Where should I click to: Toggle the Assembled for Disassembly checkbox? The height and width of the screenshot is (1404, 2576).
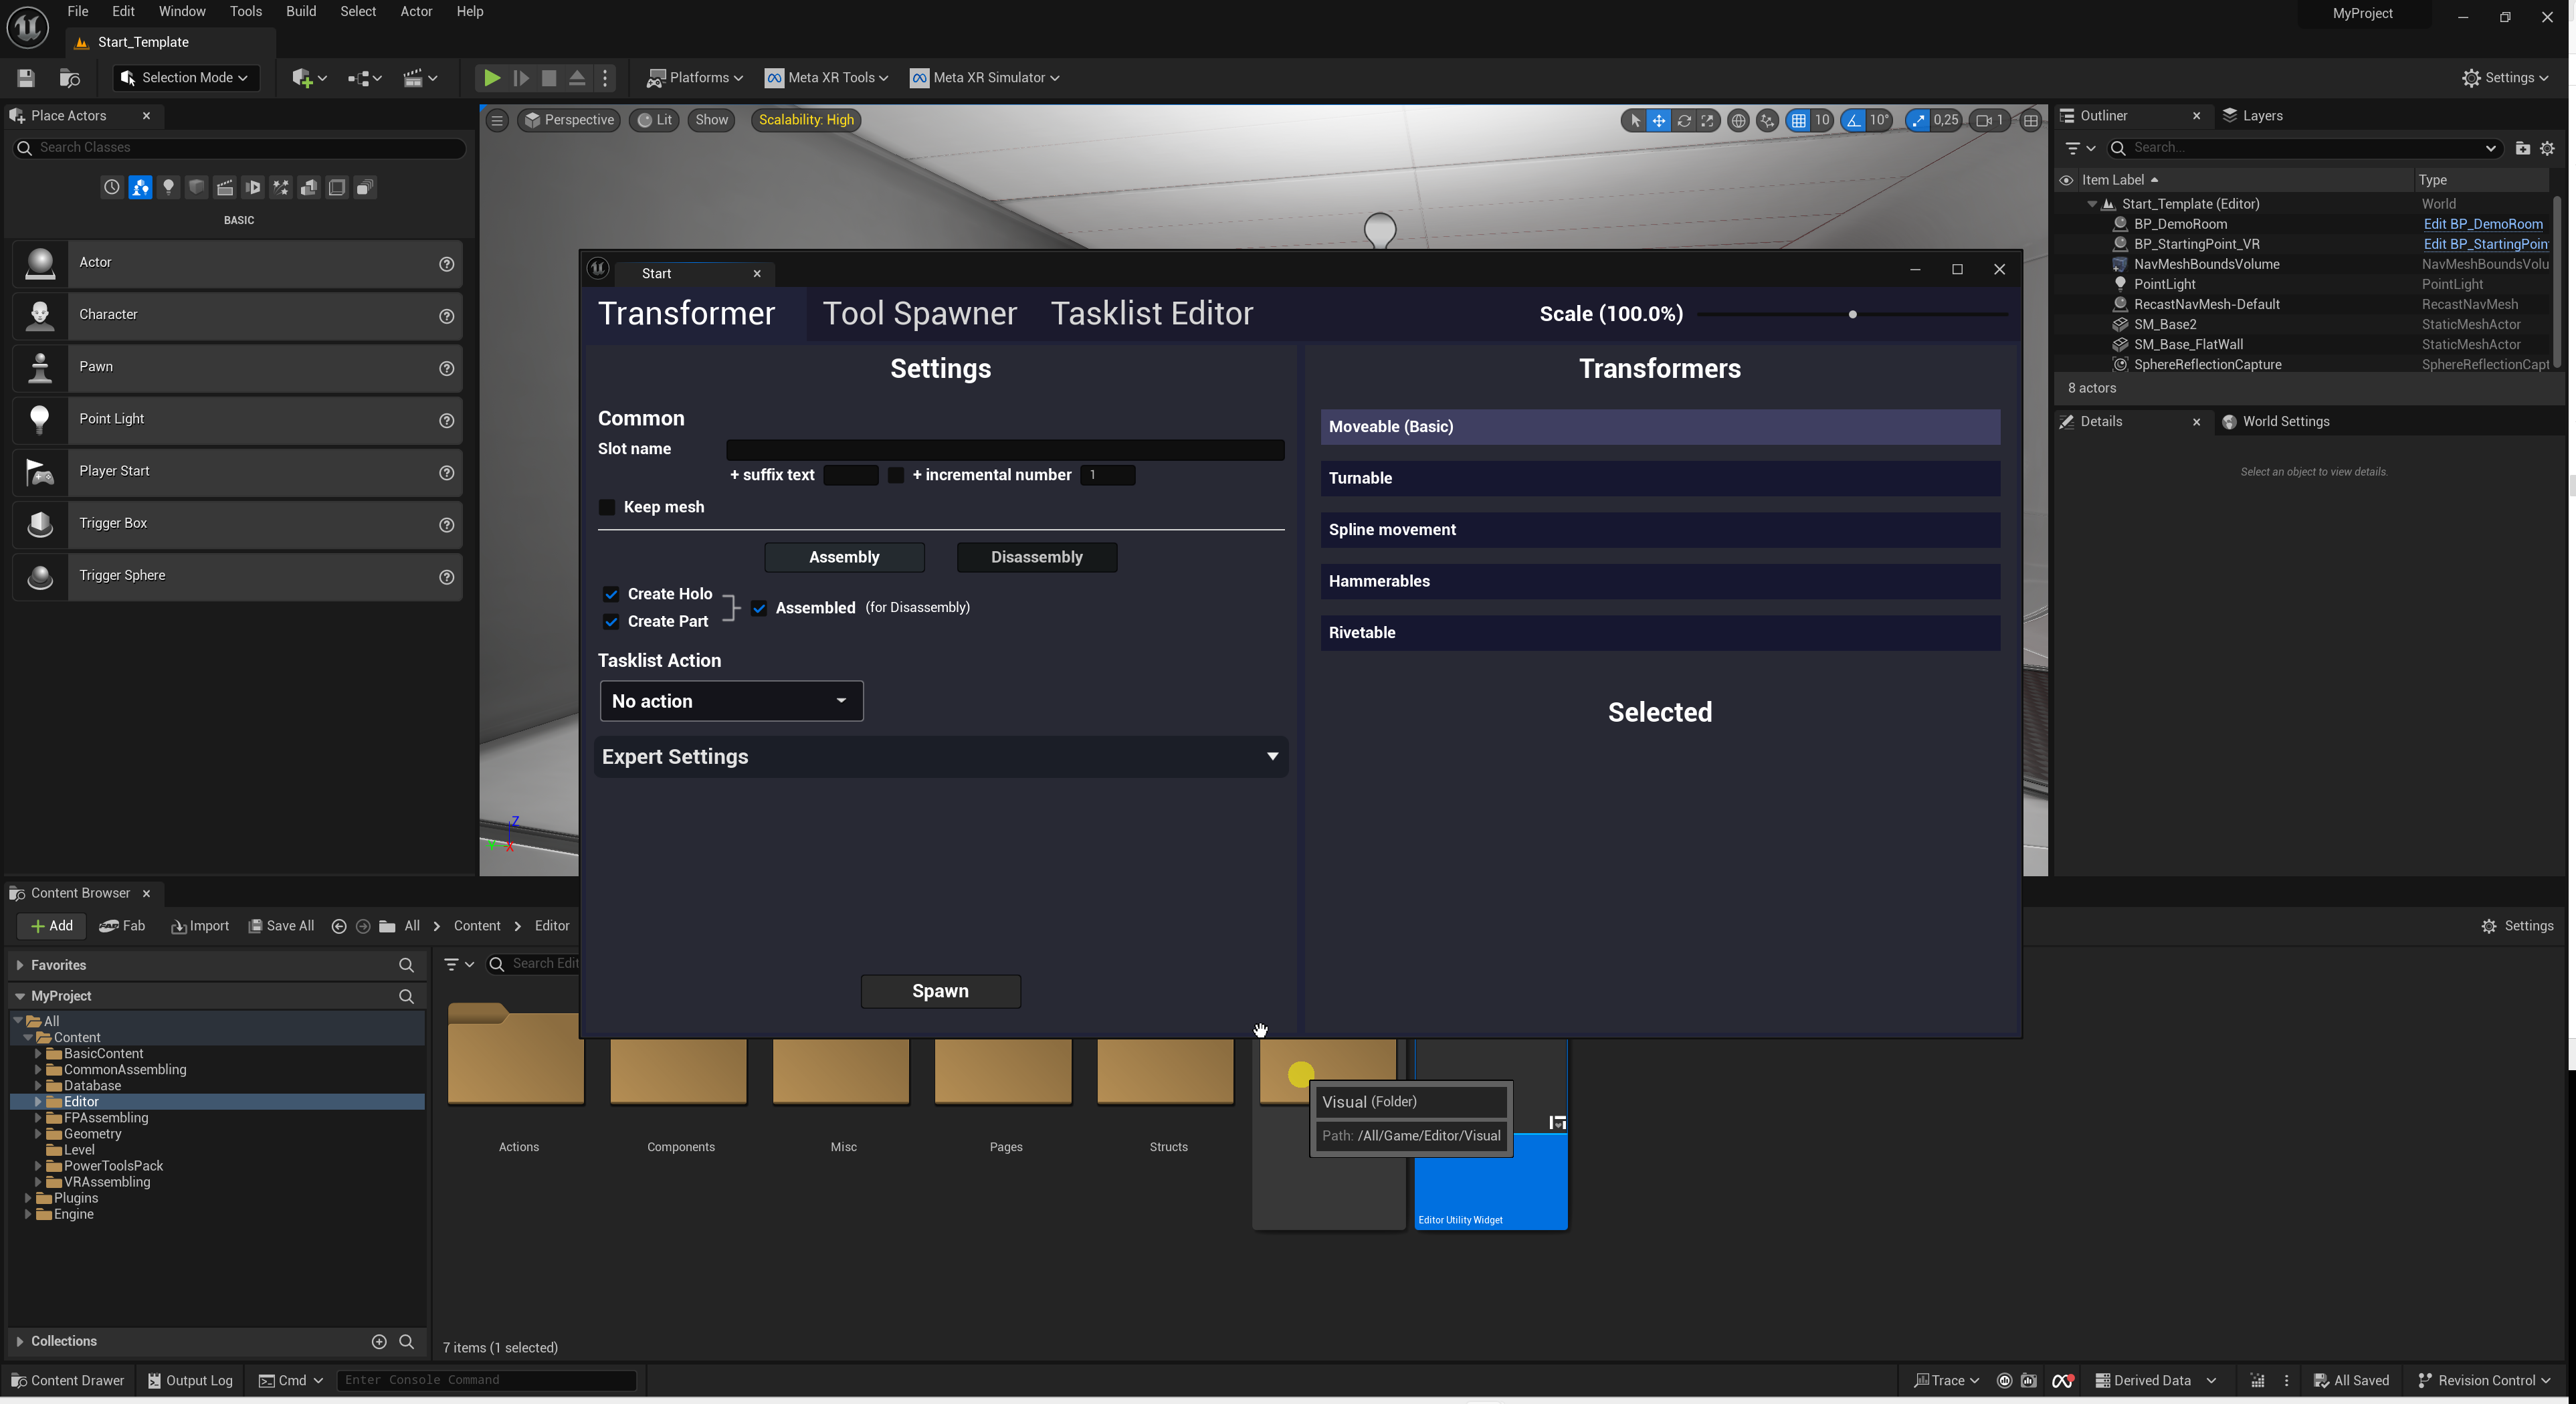(759, 608)
